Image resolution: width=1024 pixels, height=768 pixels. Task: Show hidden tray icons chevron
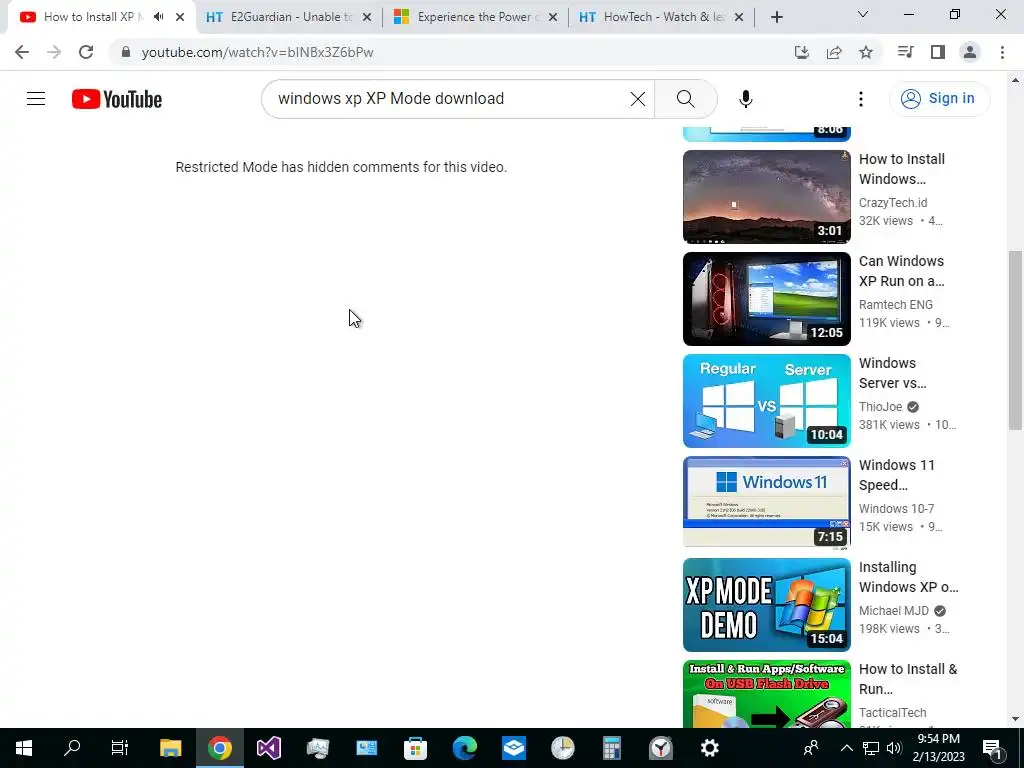tap(846, 748)
